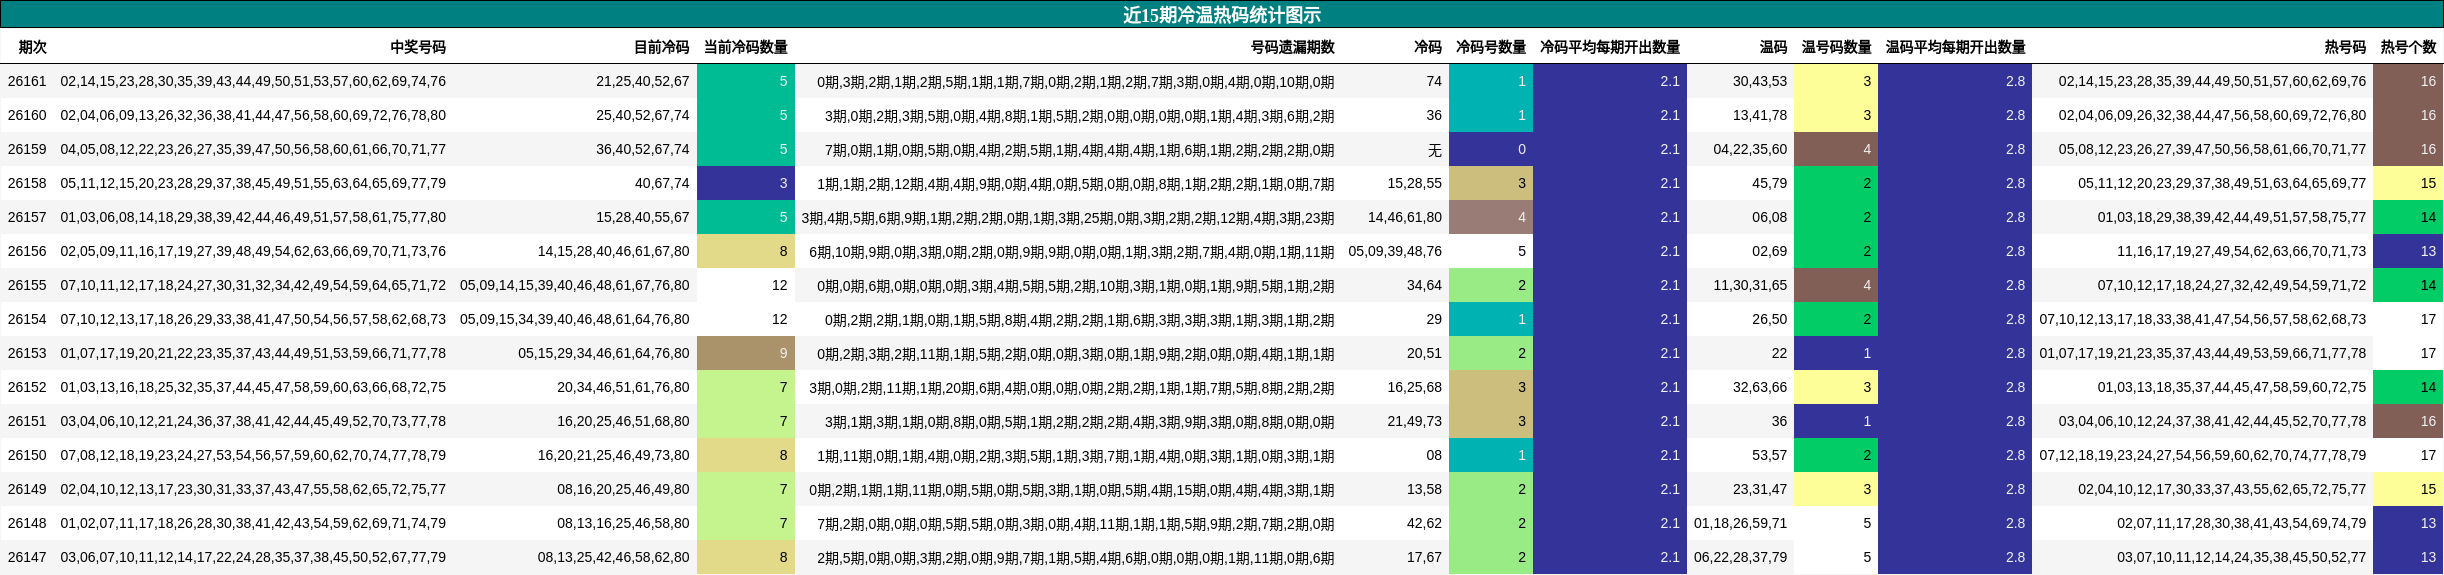Click warm code cell 22 in row 26153

[1779, 353]
